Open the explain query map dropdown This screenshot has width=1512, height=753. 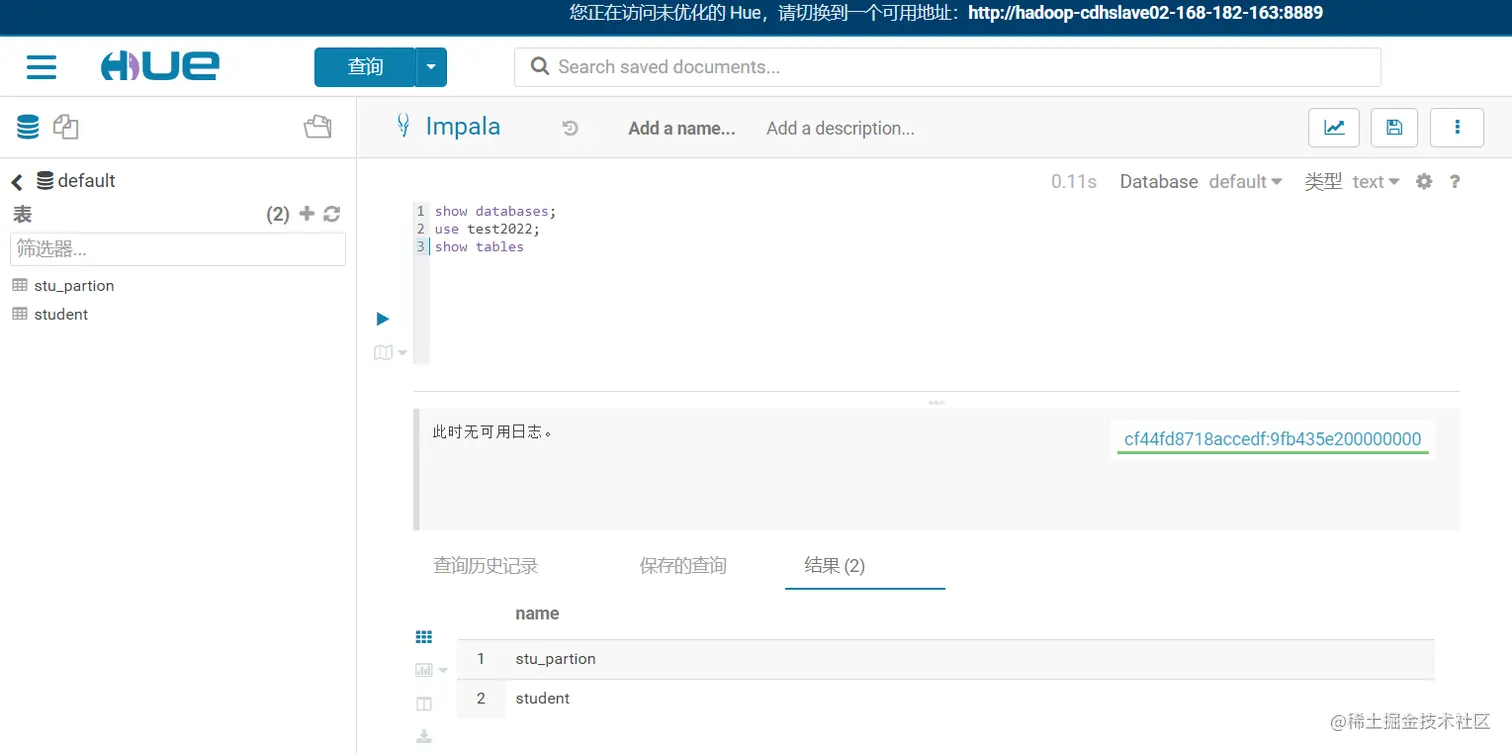coord(390,352)
